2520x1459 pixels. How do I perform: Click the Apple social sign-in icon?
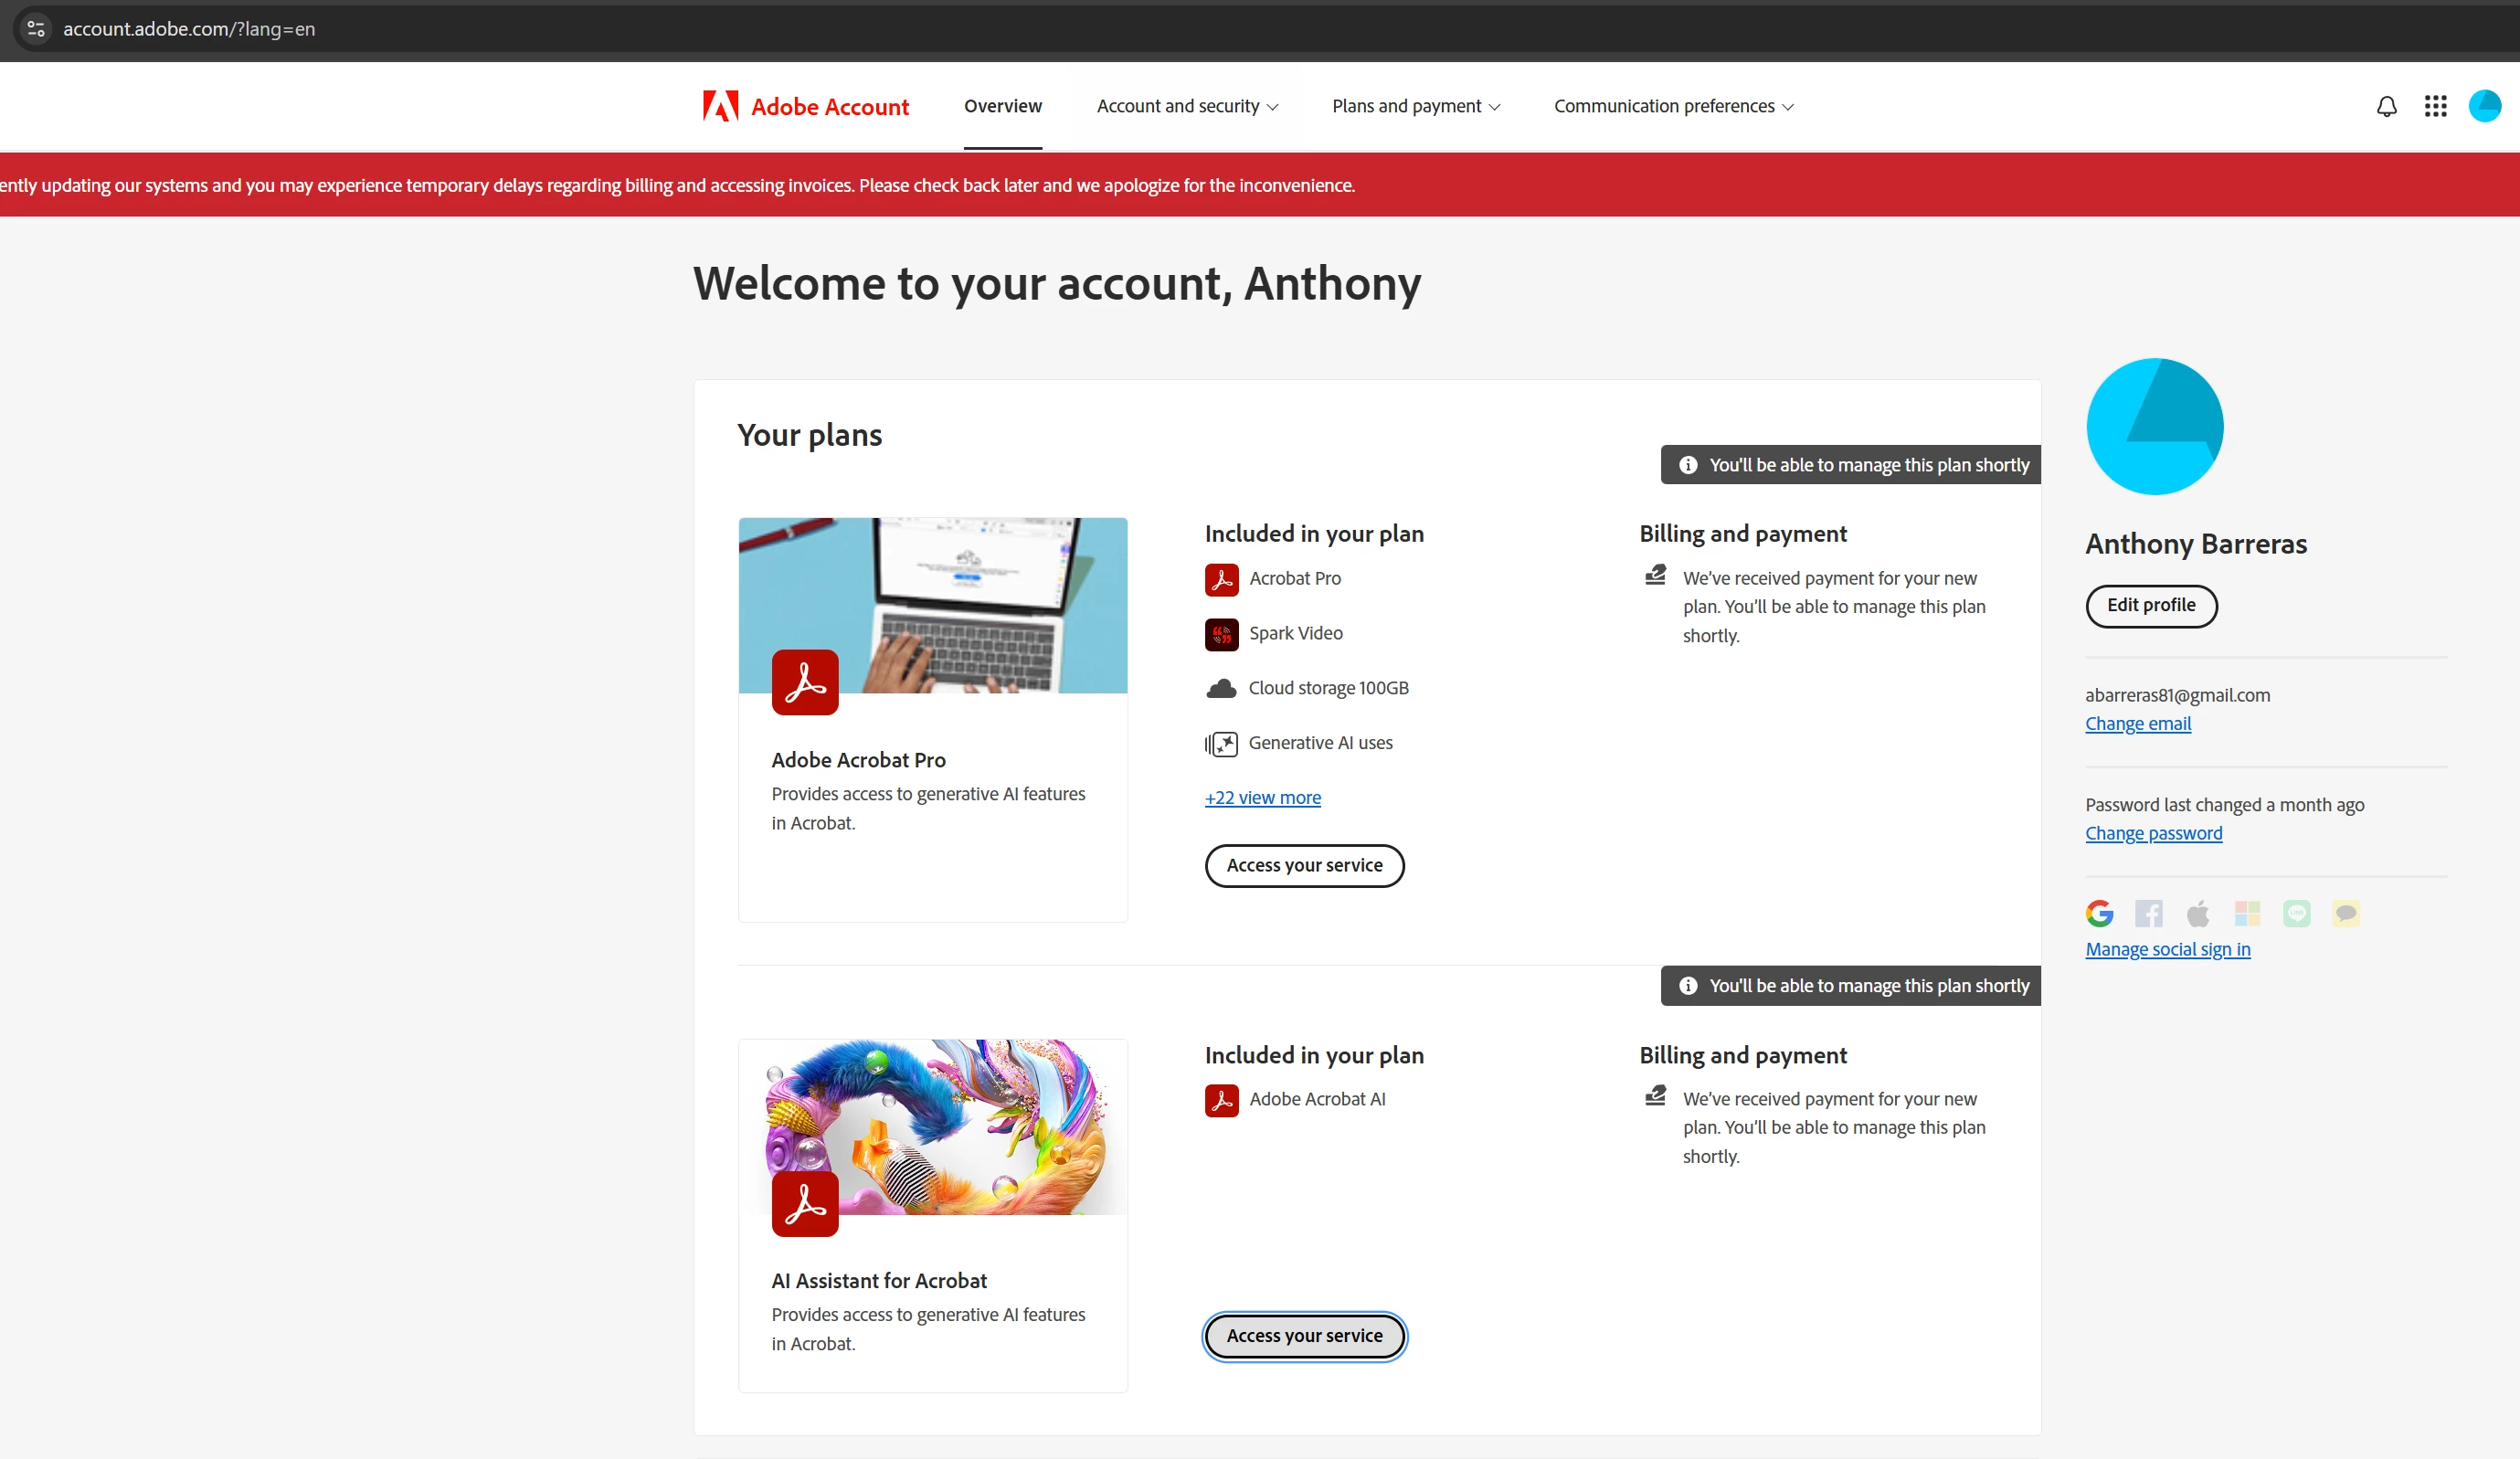(x=2198, y=913)
